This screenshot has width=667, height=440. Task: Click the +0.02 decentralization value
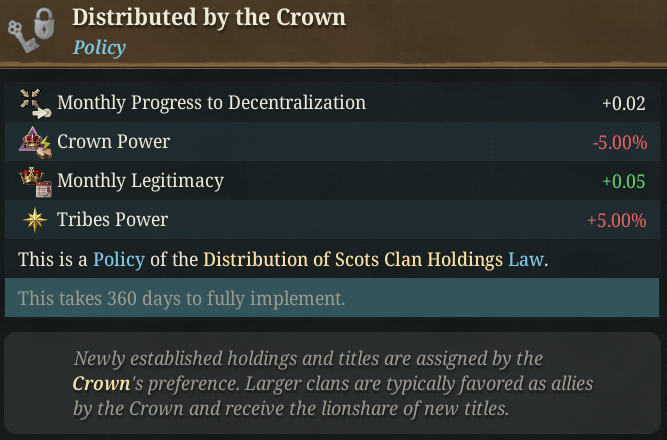tap(624, 103)
